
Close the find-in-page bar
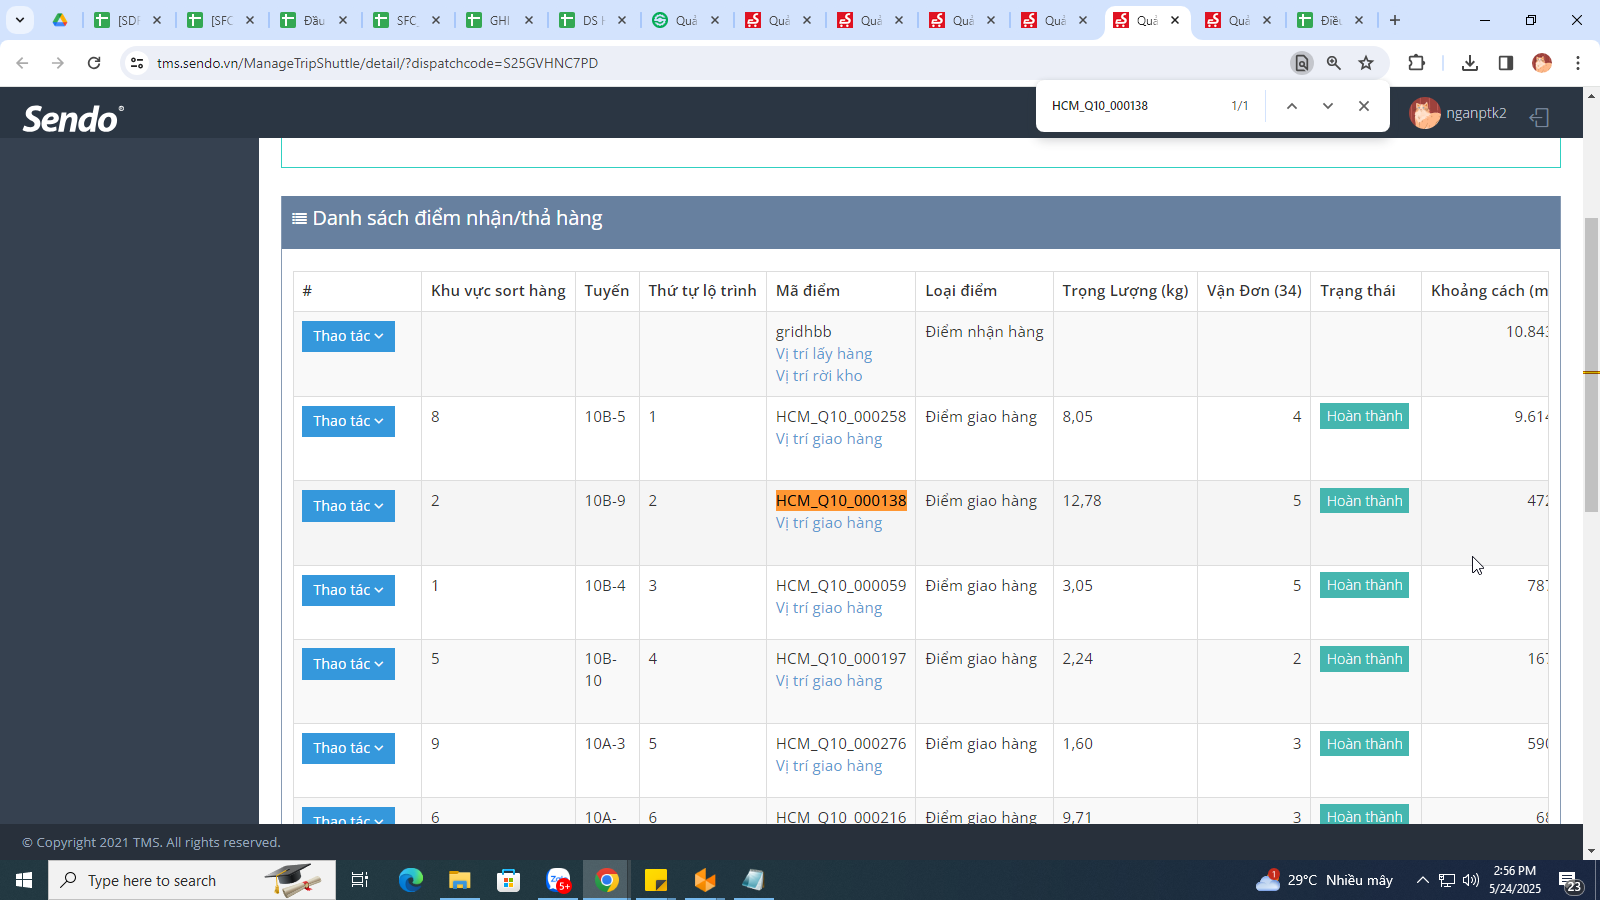pos(1364,106)
